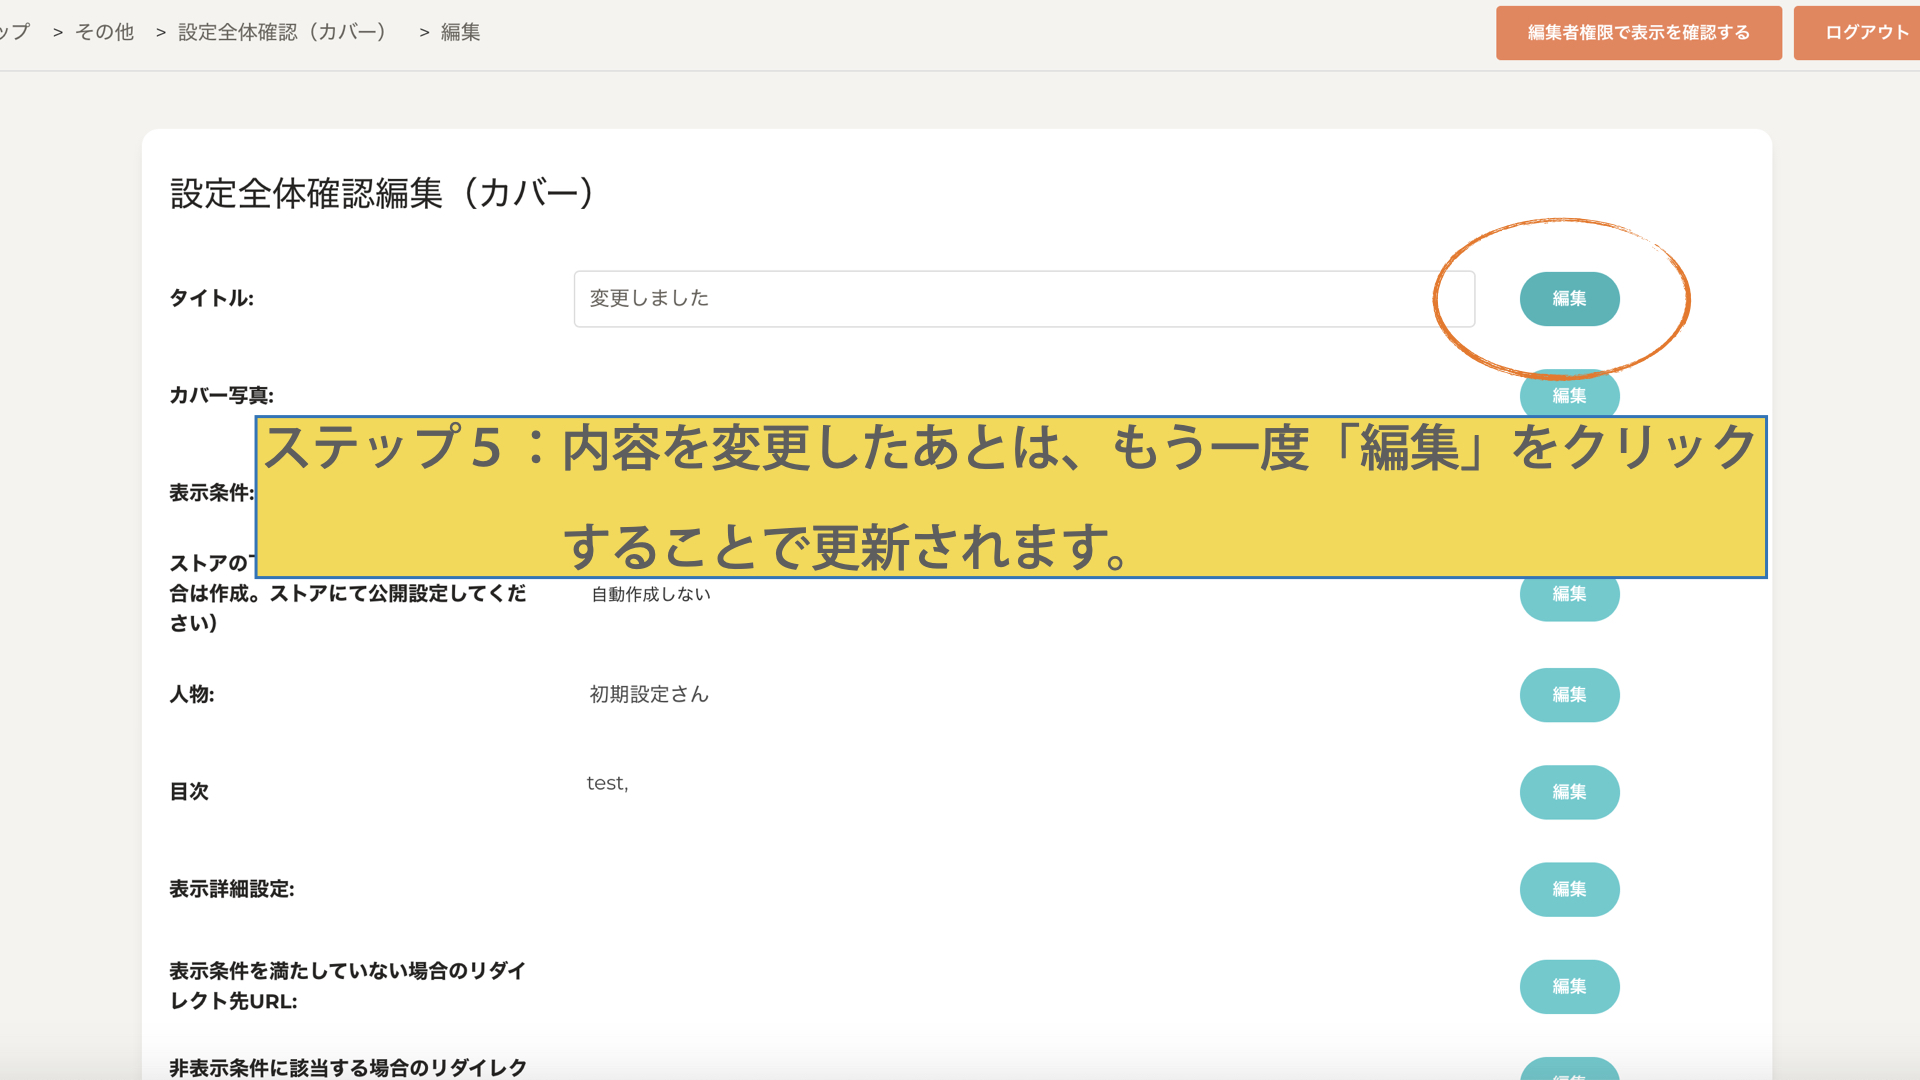This screenshot has width=1920, height=1080.
Task: Click the yellow ステップ5 instruction banner
Action: coord(1010,496)
